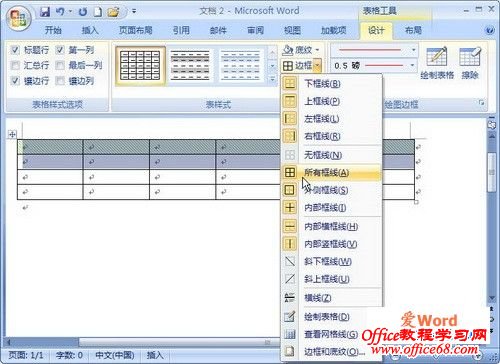
Task: Open Shading dropdown (底纹)
Action: (317, 50)
